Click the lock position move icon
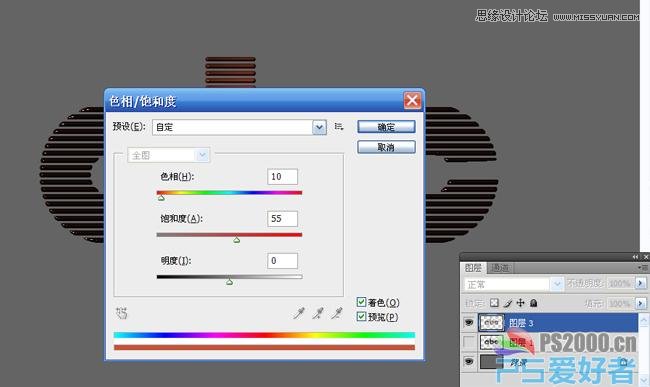 pyautogui.click(x=520, y=303)
